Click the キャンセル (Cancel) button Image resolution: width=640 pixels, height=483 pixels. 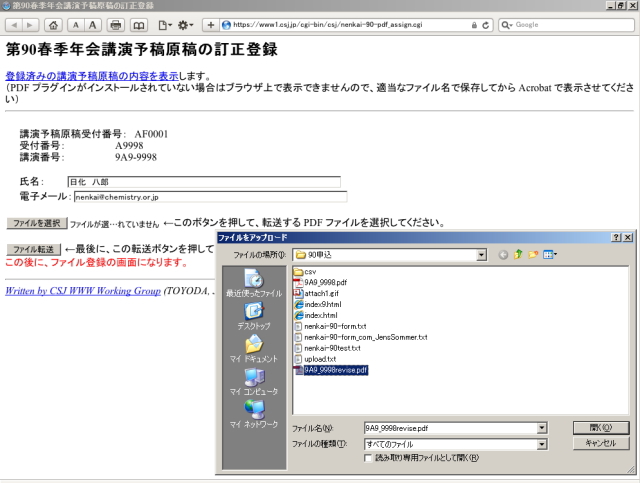[600, 443]
